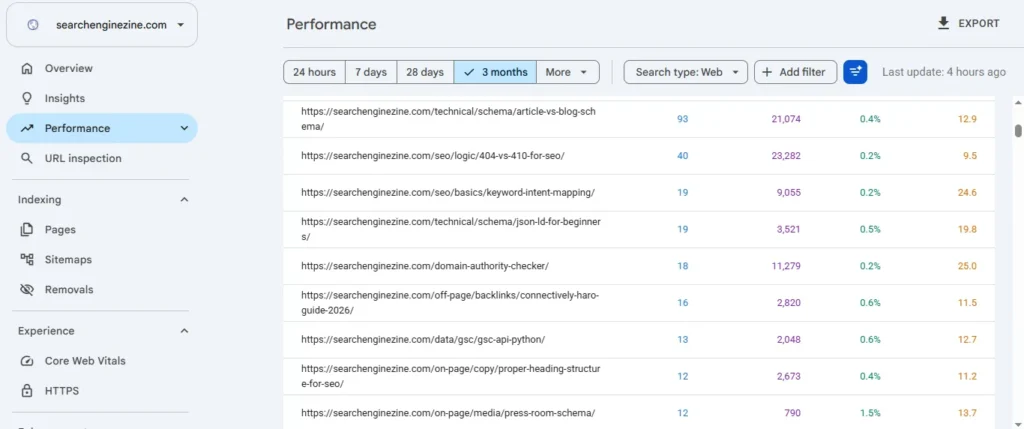Open the Sitemaps report
Screen dimensions: 1024x429
tap(102, 259)
